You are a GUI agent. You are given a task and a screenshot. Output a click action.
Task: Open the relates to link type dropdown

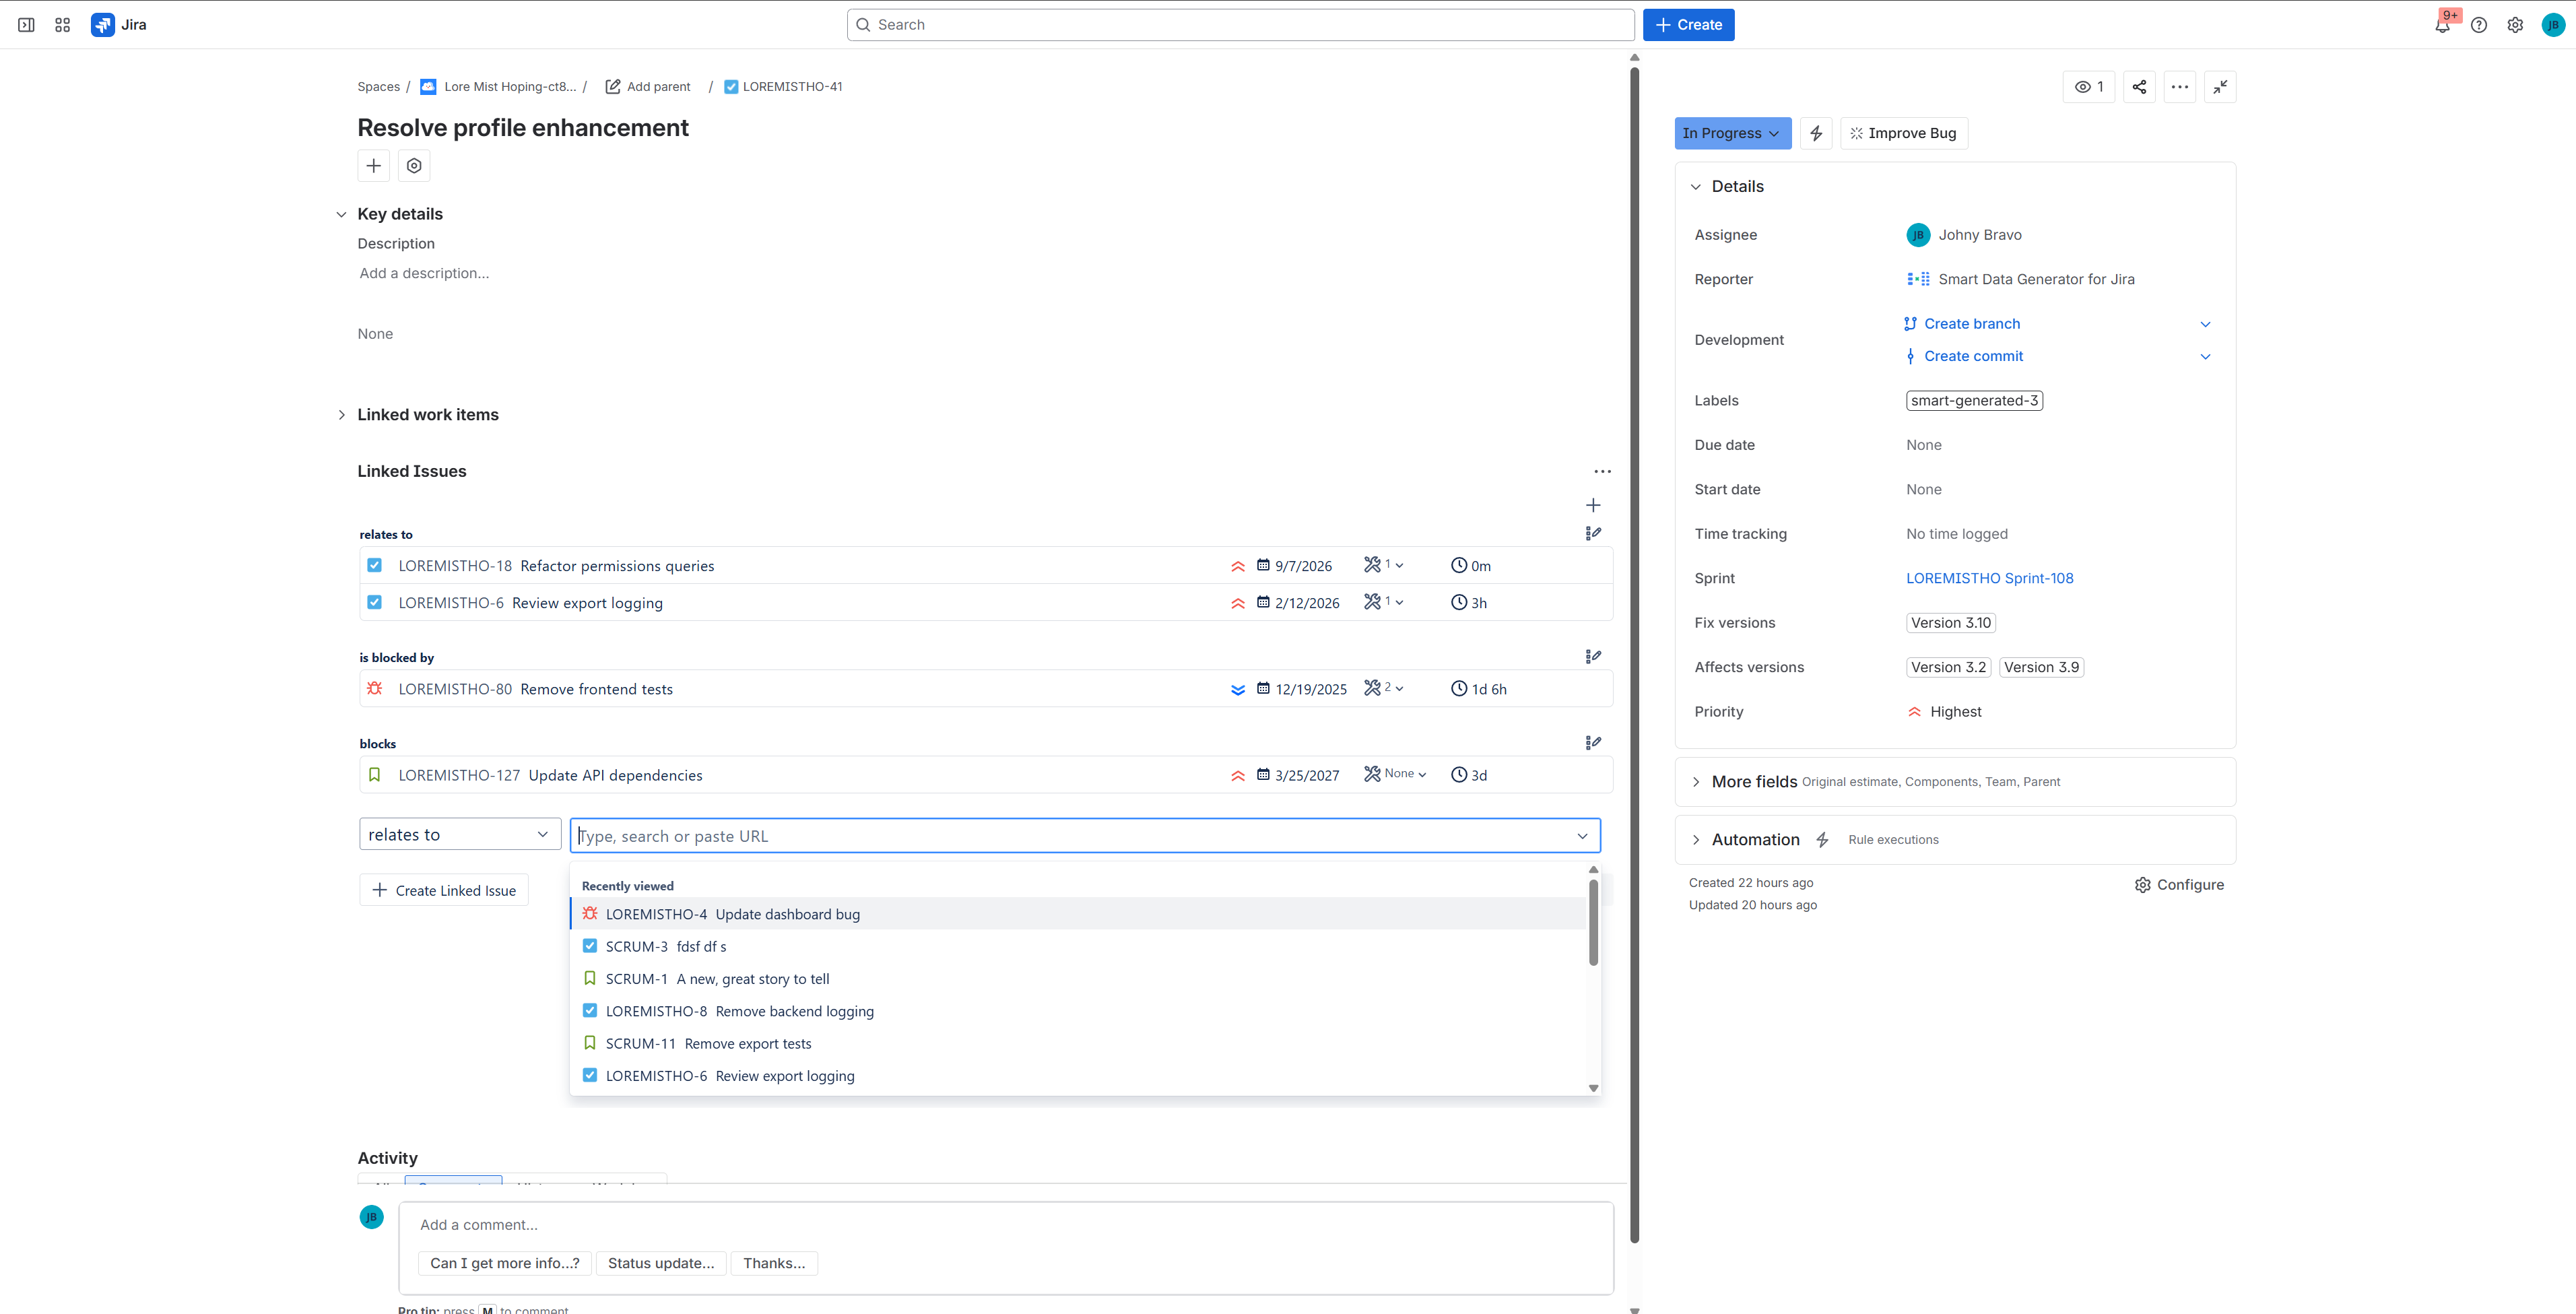pos(459,834)
